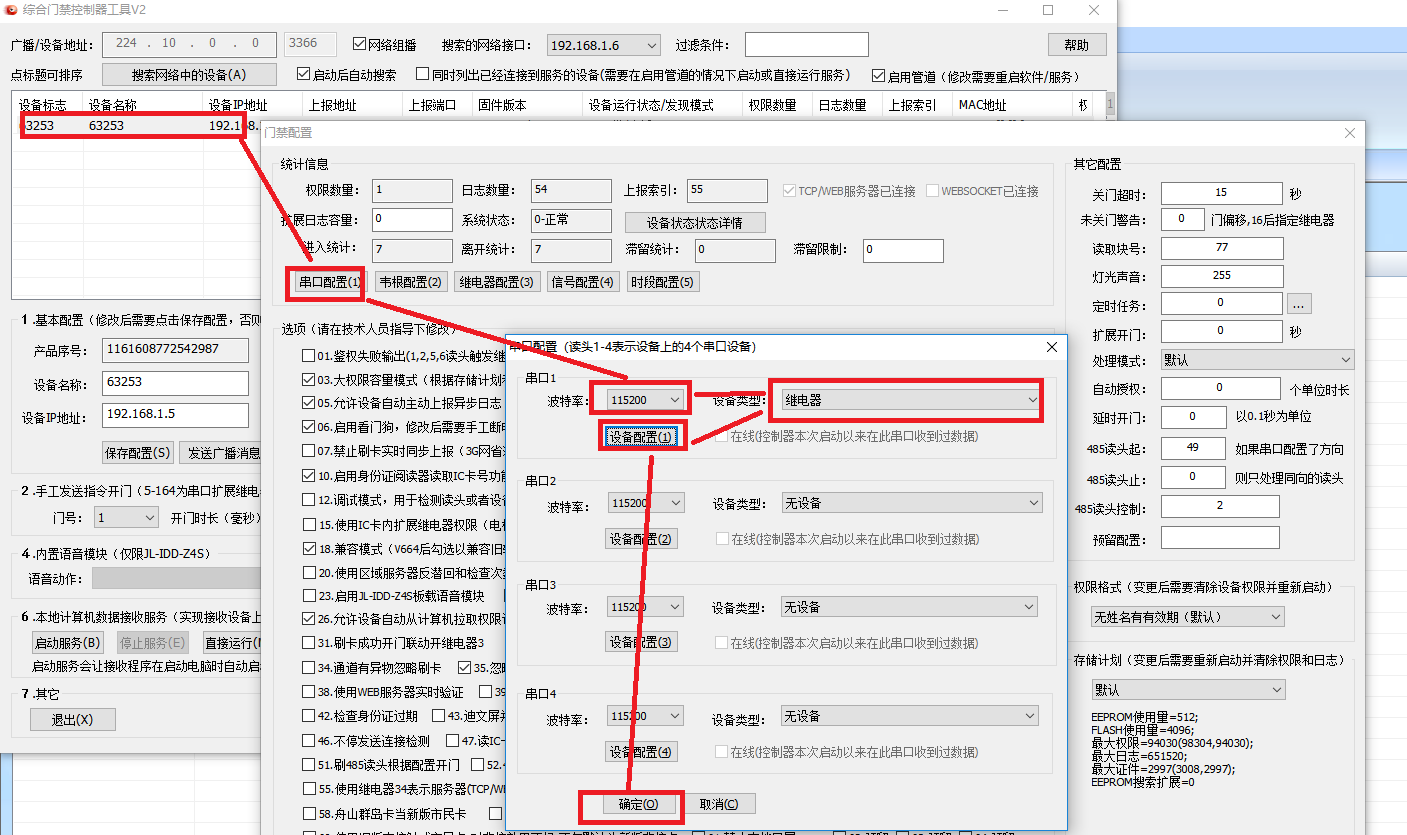Enable 同时列出已经连接到服务的设备 checkbox
This screenshot has height=835, width=1407.
click(x=424, y=74)
